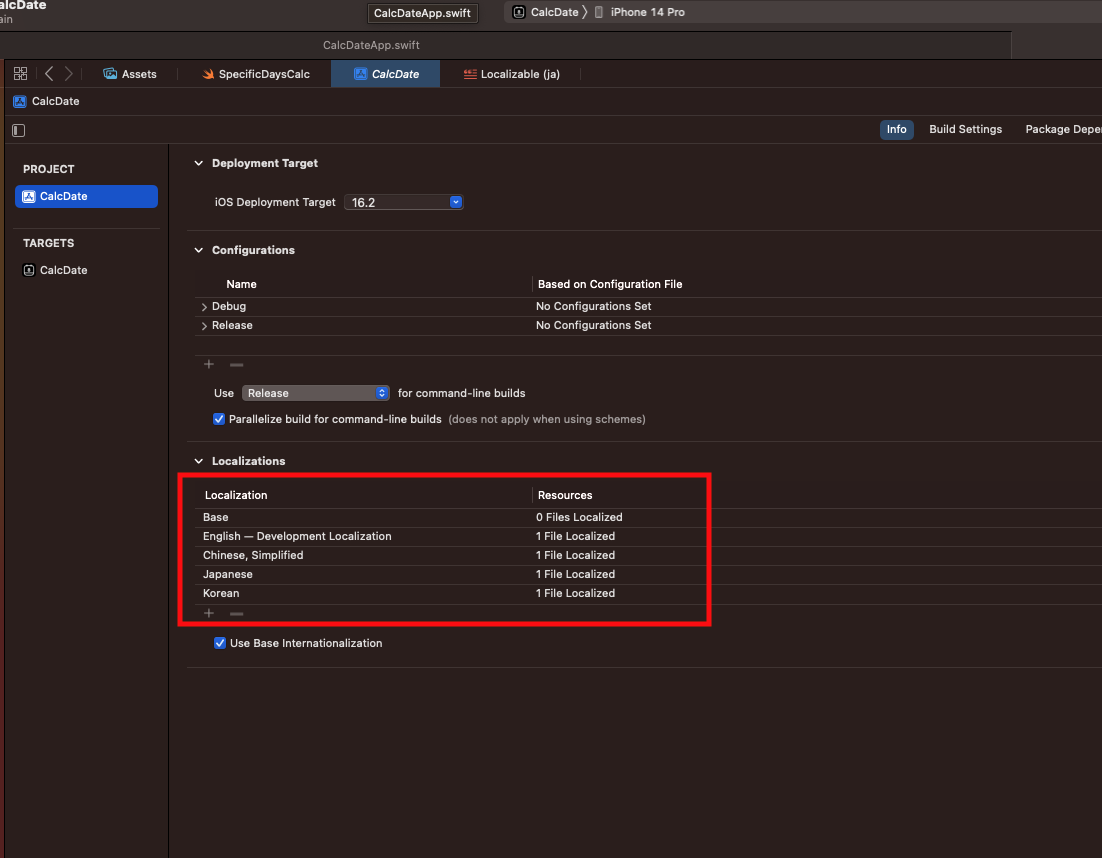This screenshot has width=1102, height=858.
Task: Open the Package Dependencies tab
Action: click(x=1063, y=129)
